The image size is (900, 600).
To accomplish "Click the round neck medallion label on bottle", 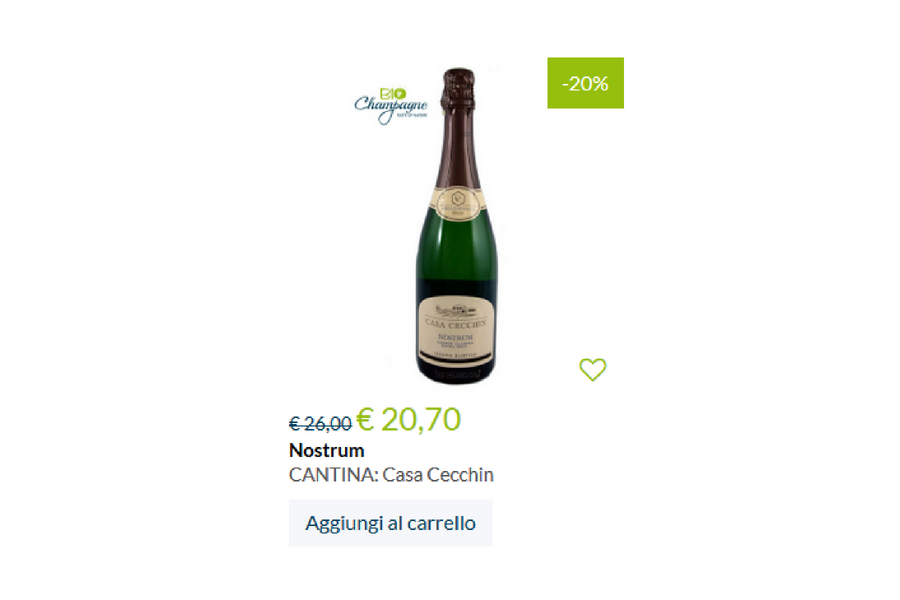I will [x=457, y=202].
